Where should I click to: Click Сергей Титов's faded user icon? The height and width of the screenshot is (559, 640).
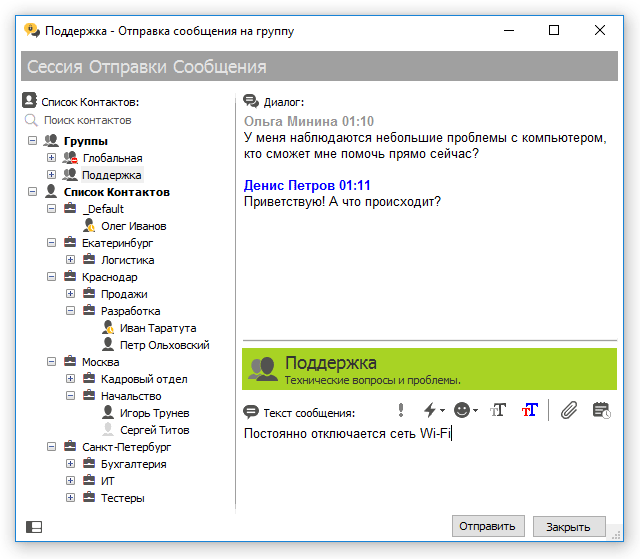[x=108, y=429]
